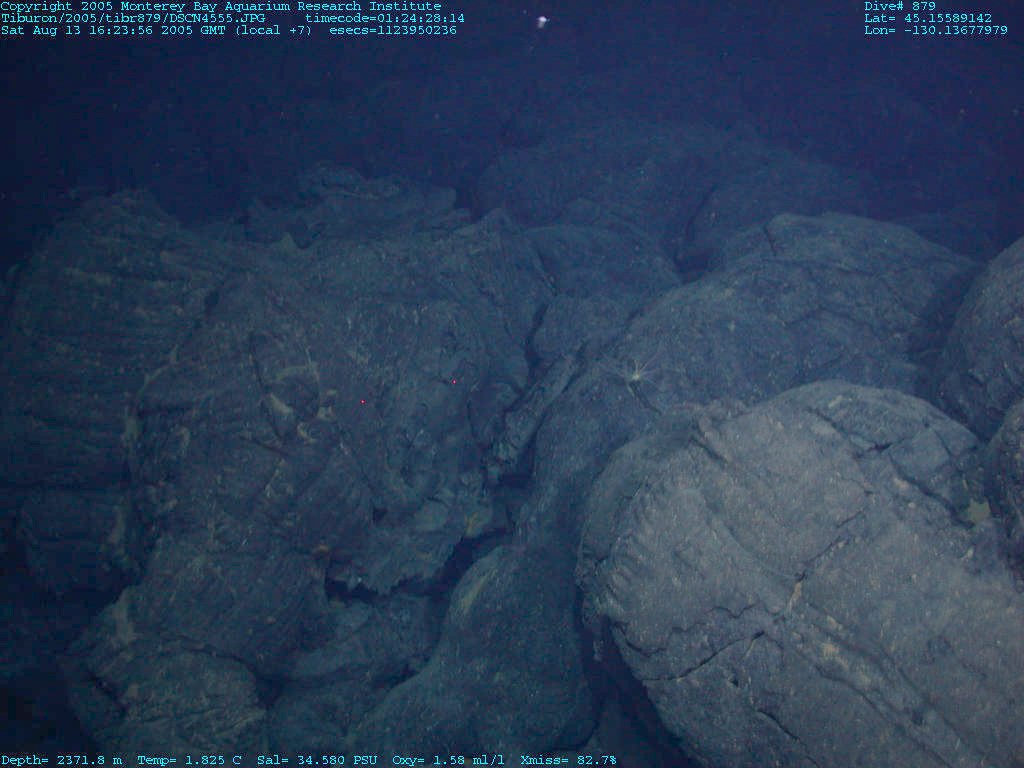Click the small white floating object near top

(542, 21)
